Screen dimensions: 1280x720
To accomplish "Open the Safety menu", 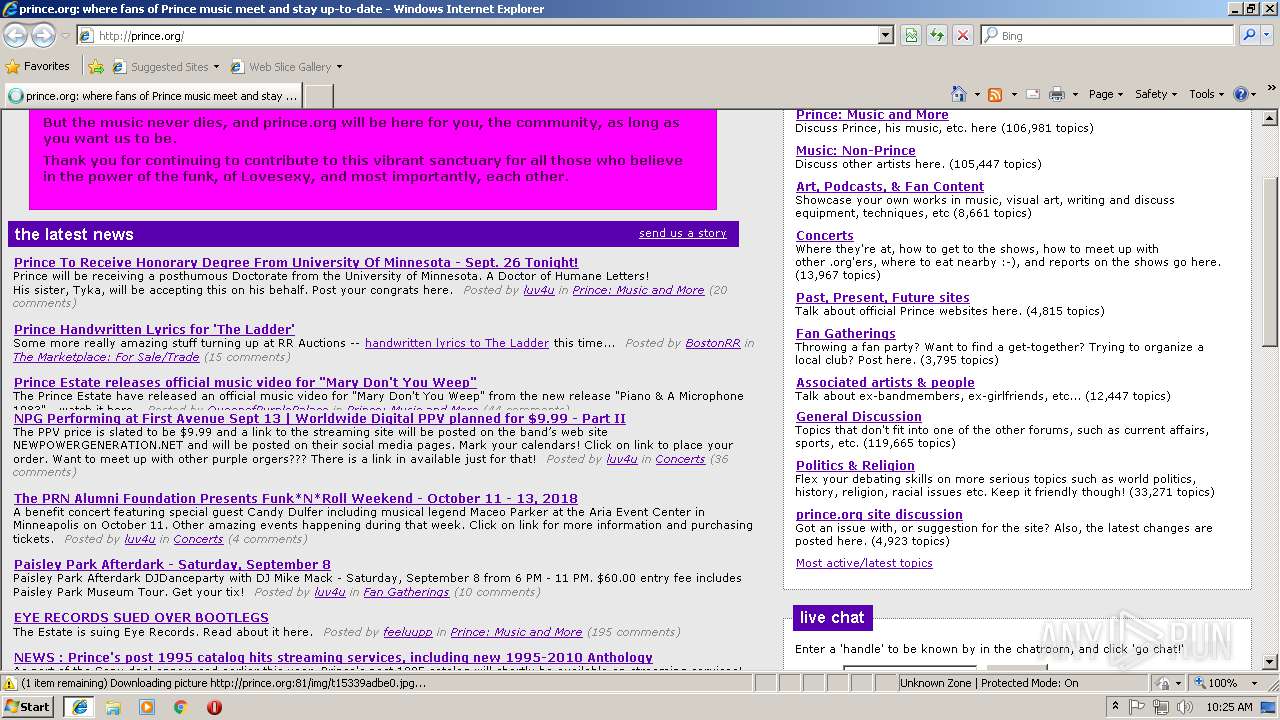I will tap(1156, 94).
